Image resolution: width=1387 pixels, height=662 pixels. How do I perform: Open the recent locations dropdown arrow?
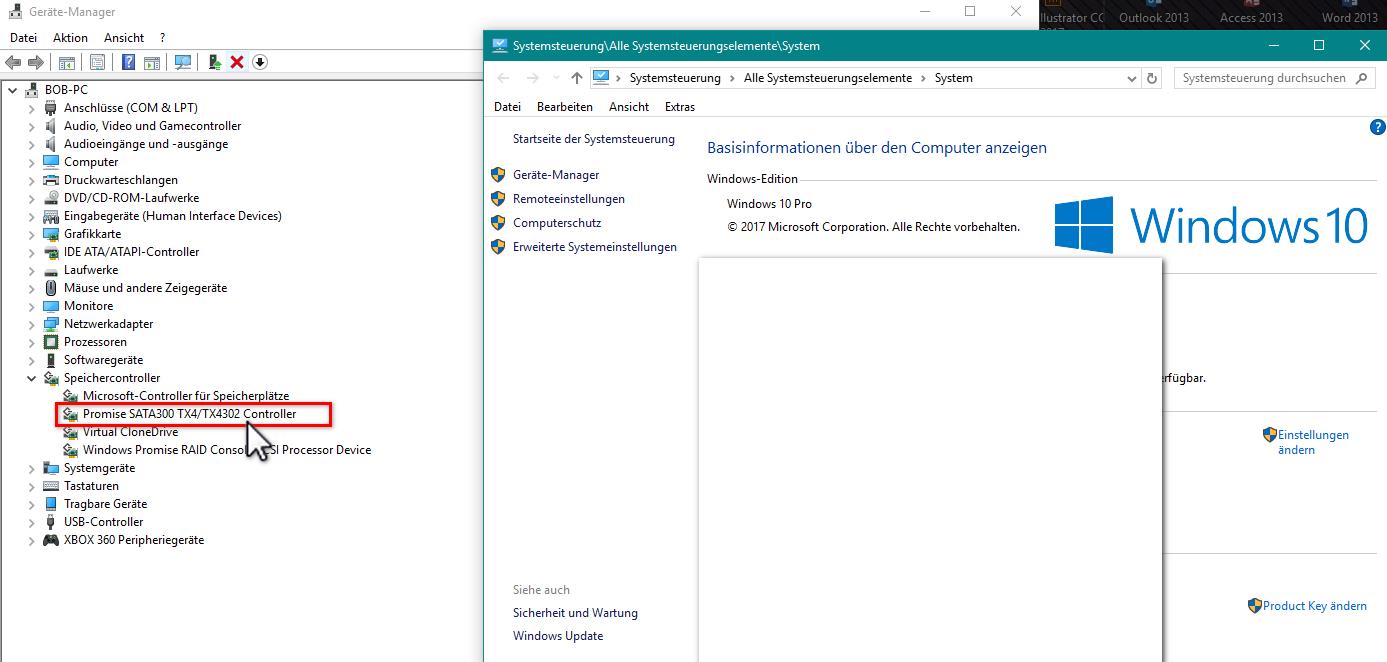(556, 78)
